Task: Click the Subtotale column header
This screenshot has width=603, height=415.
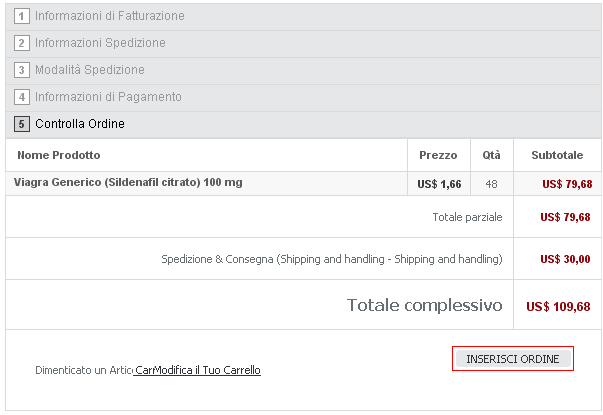Action: [x=557, y=155]
